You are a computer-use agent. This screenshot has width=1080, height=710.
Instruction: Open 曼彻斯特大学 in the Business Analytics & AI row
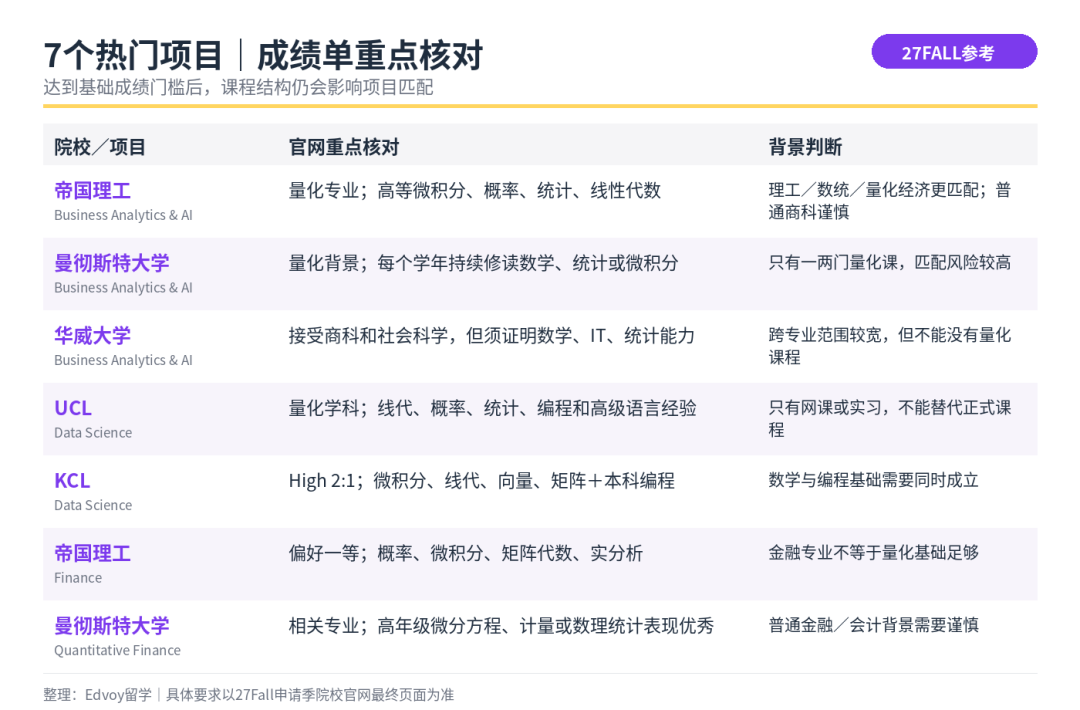coord(112,262)
